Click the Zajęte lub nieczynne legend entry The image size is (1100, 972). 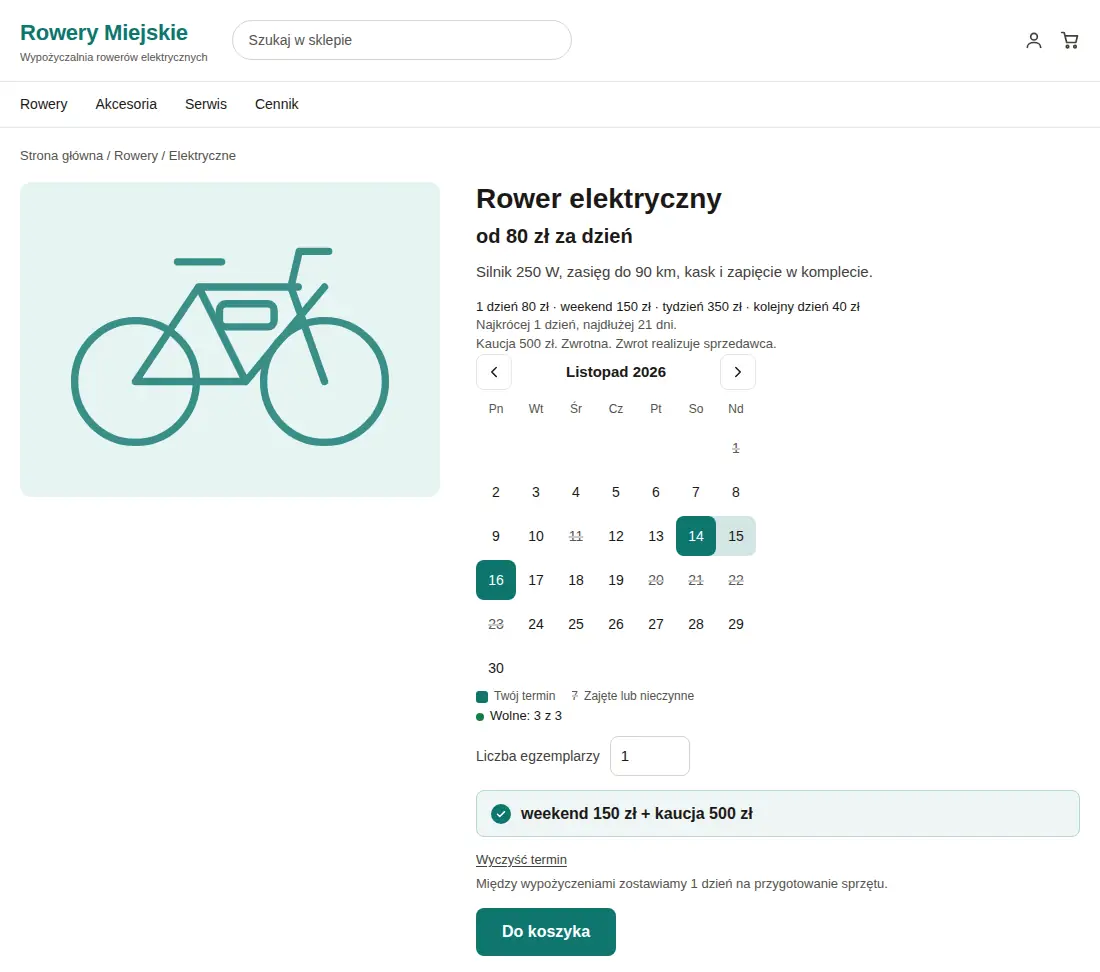pos(632,696)
